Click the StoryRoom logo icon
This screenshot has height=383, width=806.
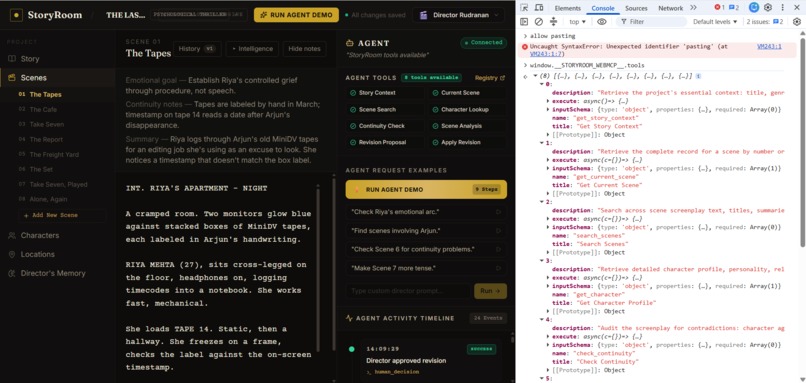click(16, 15)
